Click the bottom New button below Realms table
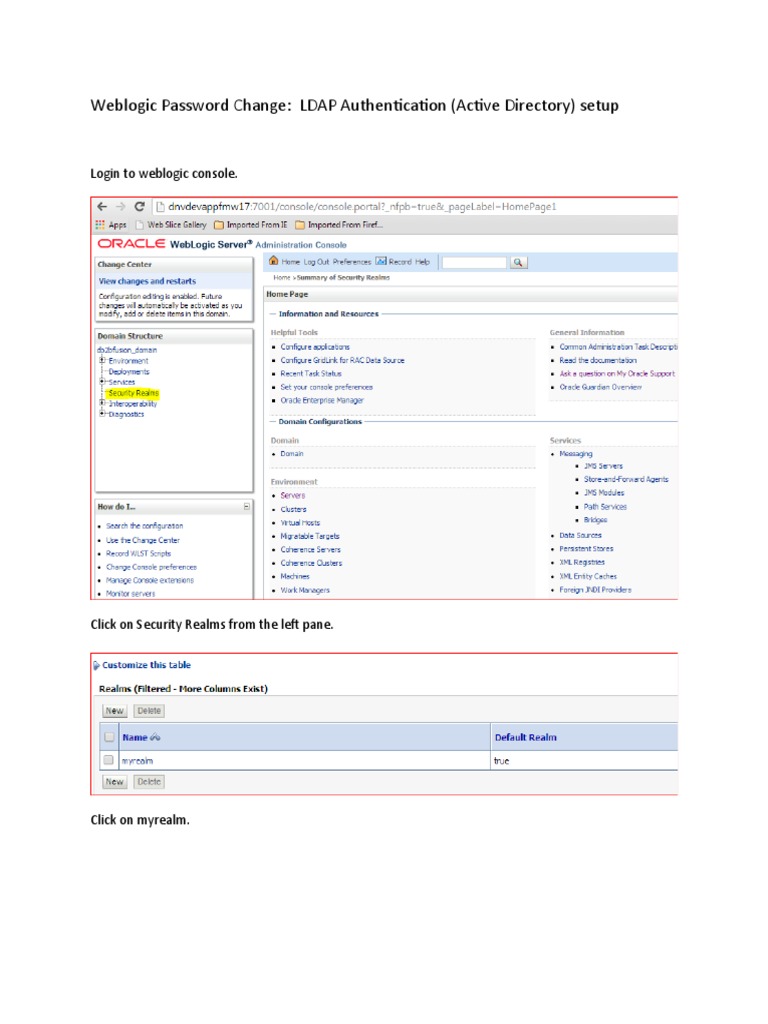The width and height of the screenshot is (768, 1024). click(x=115, y=782)
